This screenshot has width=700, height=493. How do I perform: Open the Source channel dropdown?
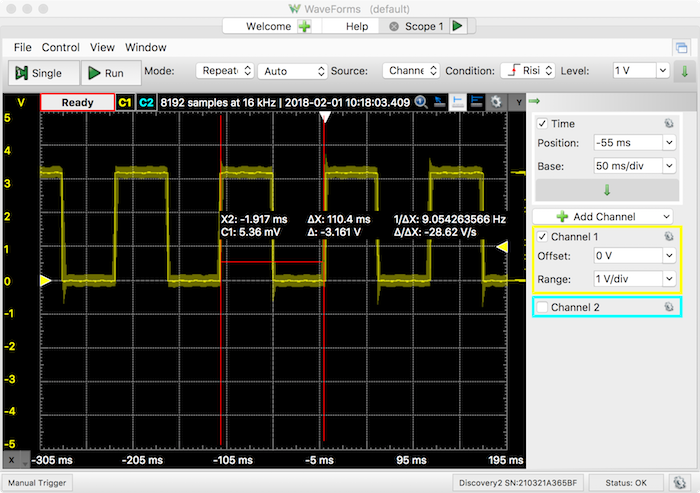pyautogui.click(x=411, y=71)
